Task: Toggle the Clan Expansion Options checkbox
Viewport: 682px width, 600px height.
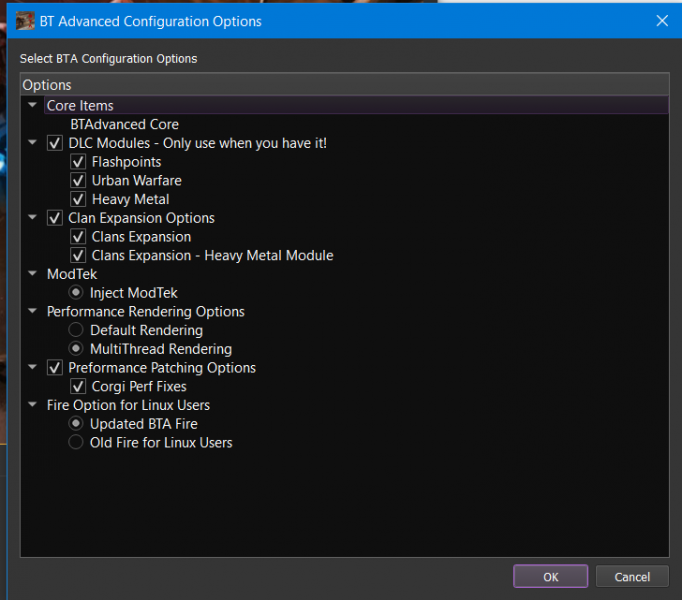Action: [x=55, y=218]
